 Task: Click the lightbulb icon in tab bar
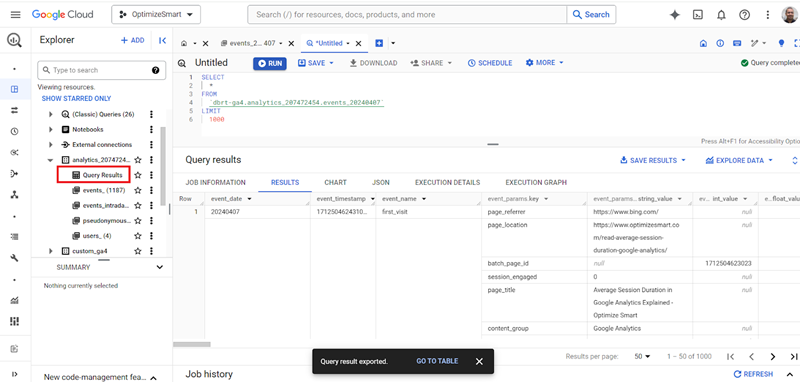tap(781, 43)
